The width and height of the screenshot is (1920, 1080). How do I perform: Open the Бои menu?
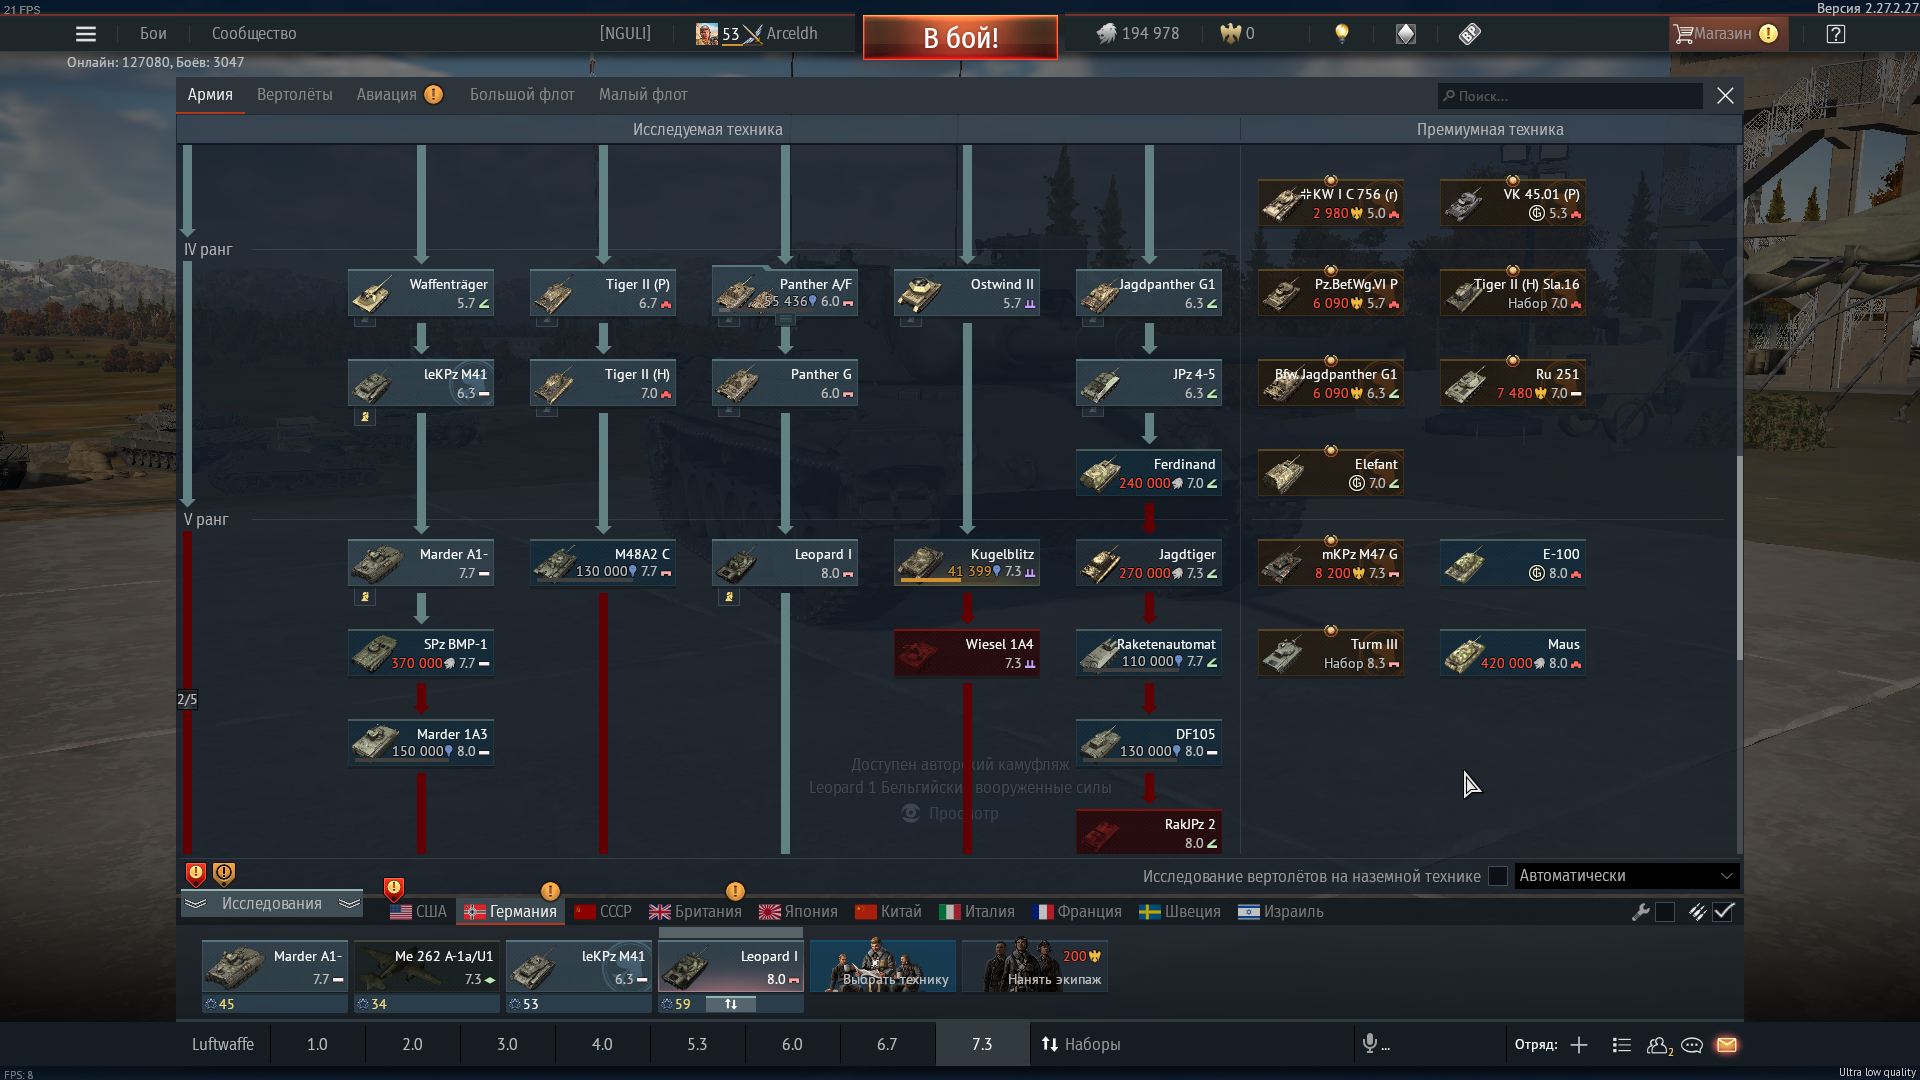tap(153, 33)
